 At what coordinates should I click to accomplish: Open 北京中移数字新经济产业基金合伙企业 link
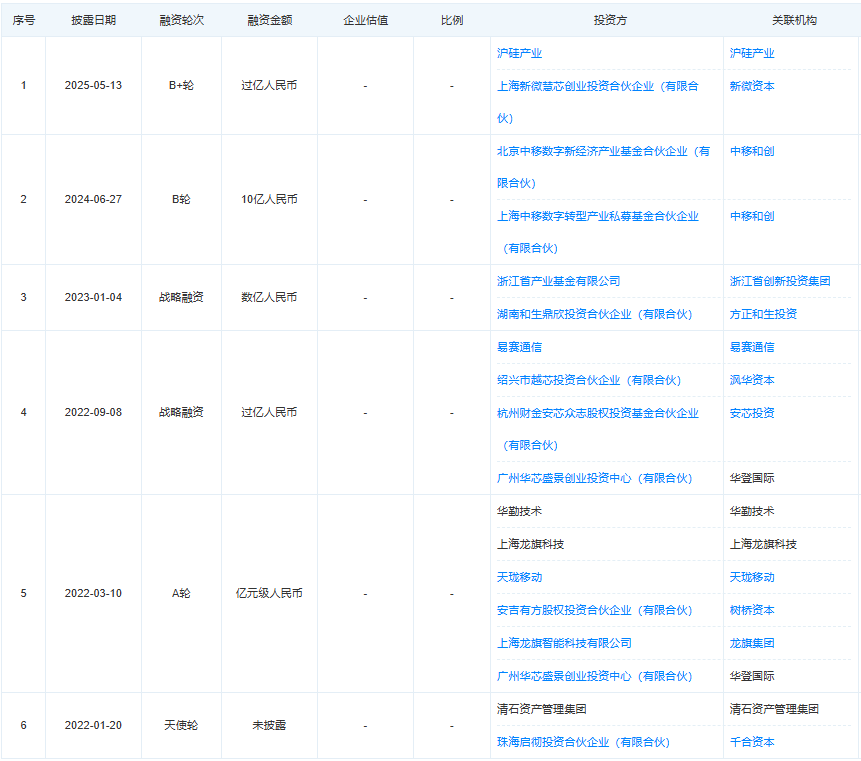pos(603,152)
